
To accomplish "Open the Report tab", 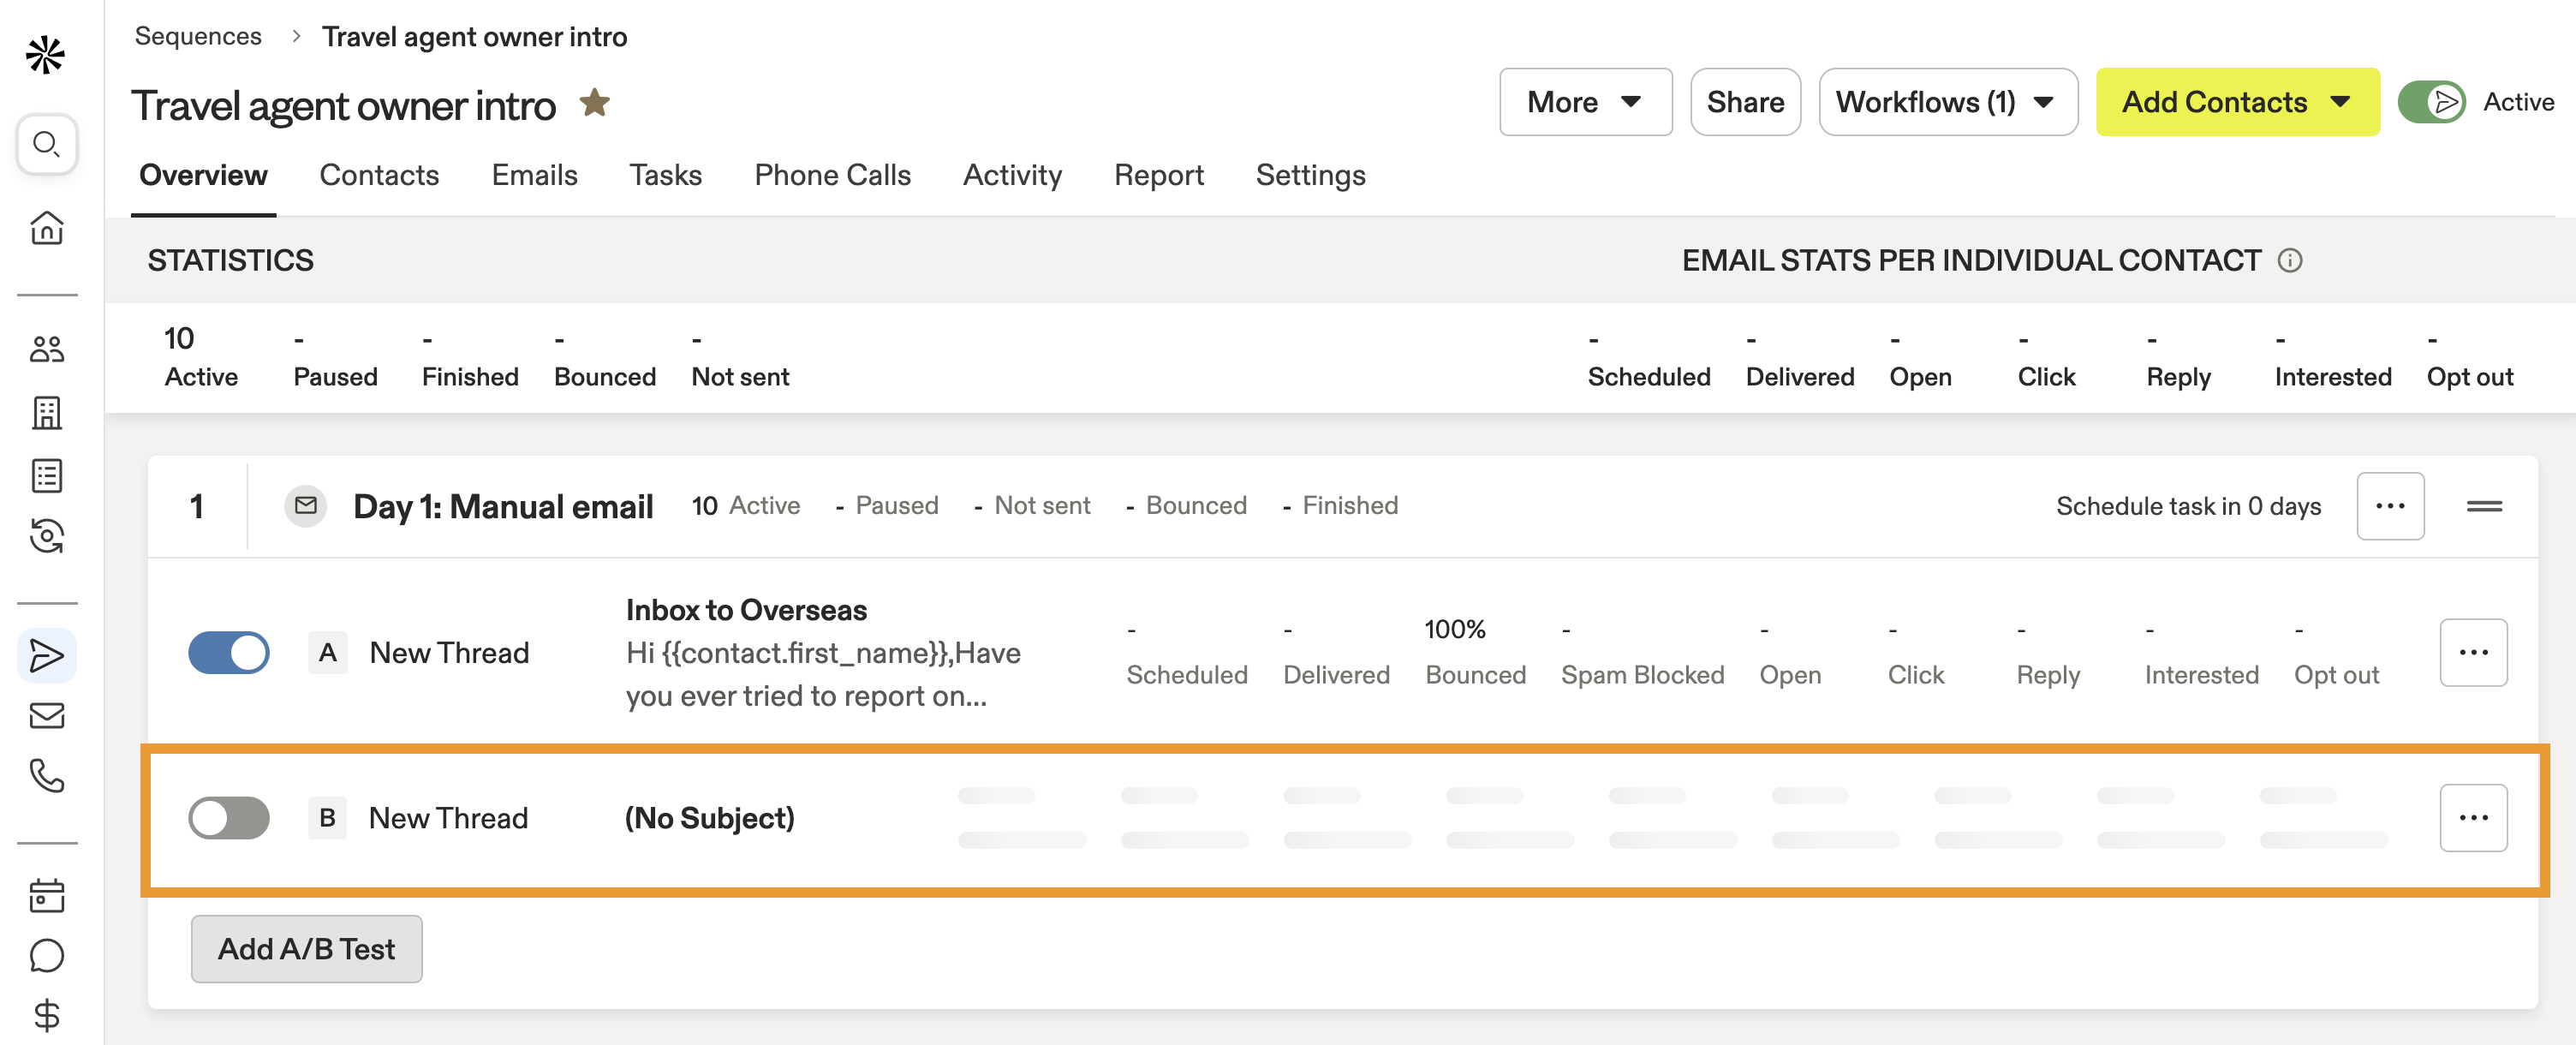I will tap(1159, 175).
